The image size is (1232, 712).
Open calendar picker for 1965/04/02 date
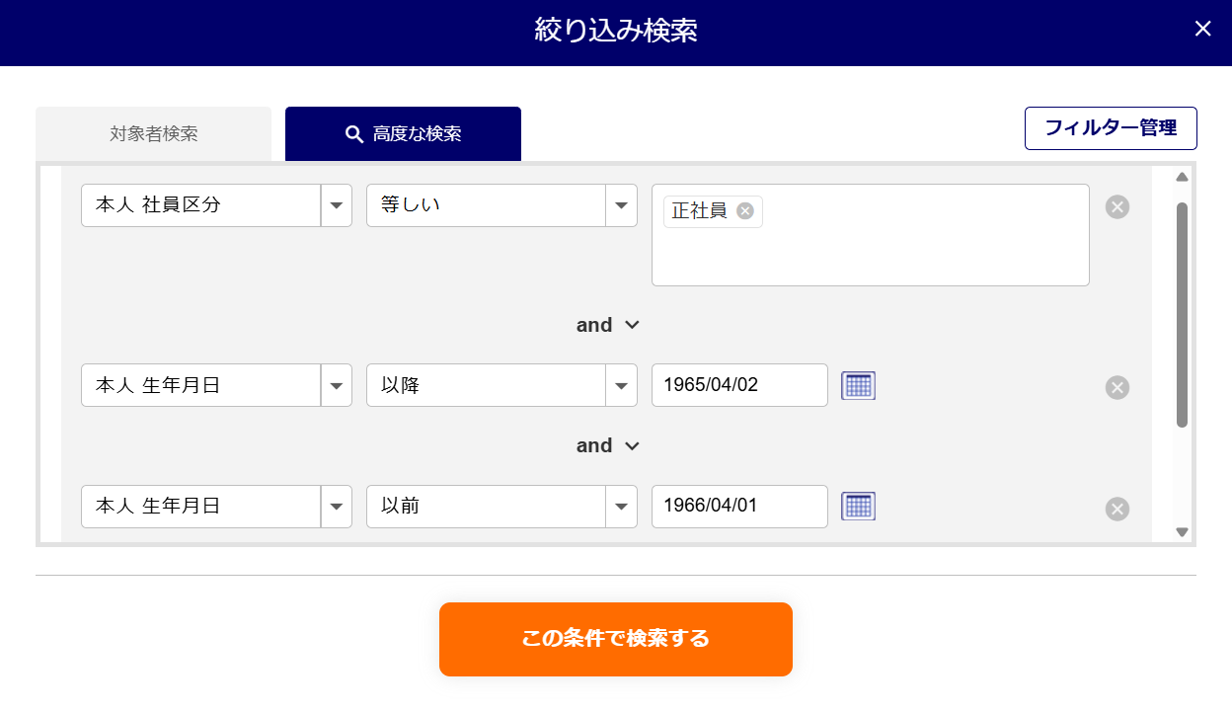point(858,385)
